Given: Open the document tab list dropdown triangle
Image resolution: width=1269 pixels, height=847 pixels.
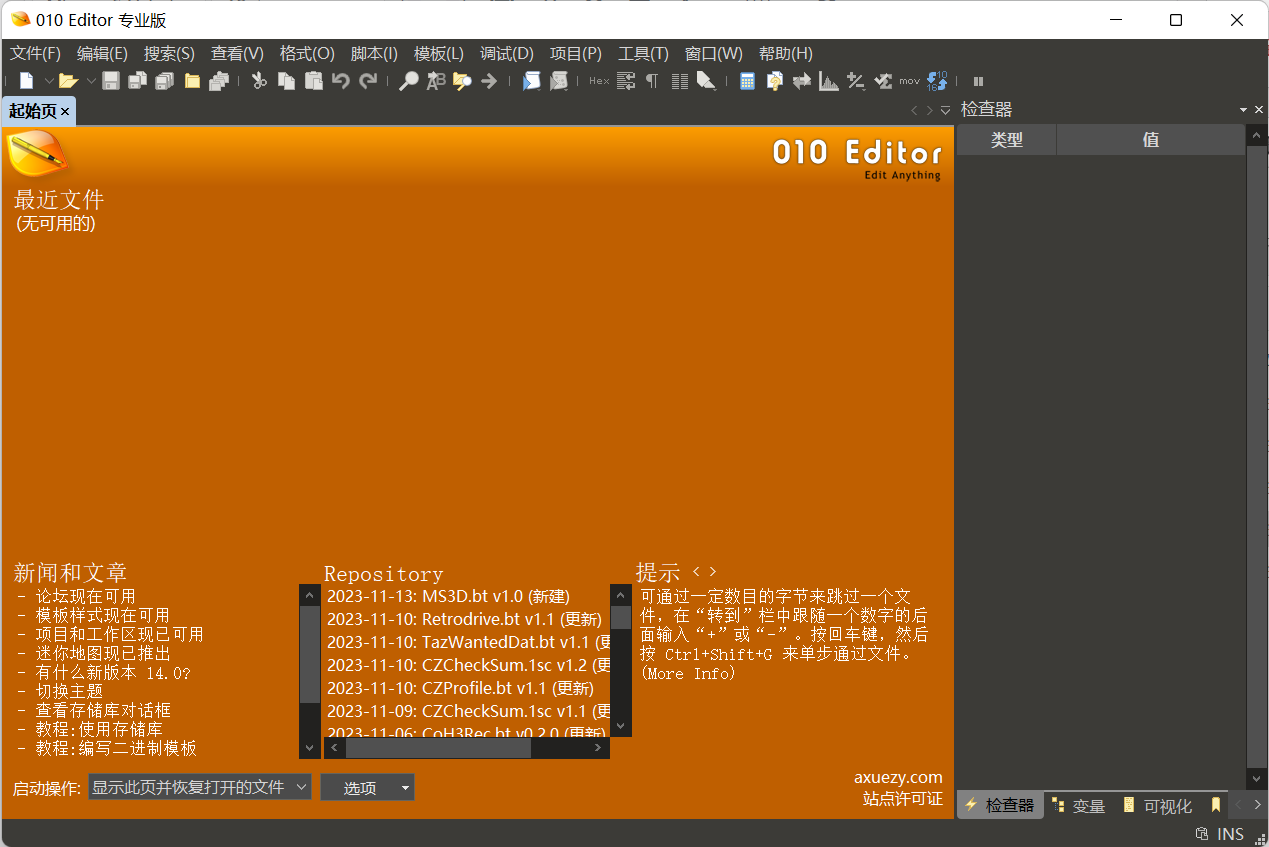Looking at the screenshot, I should tap(945, 110).
